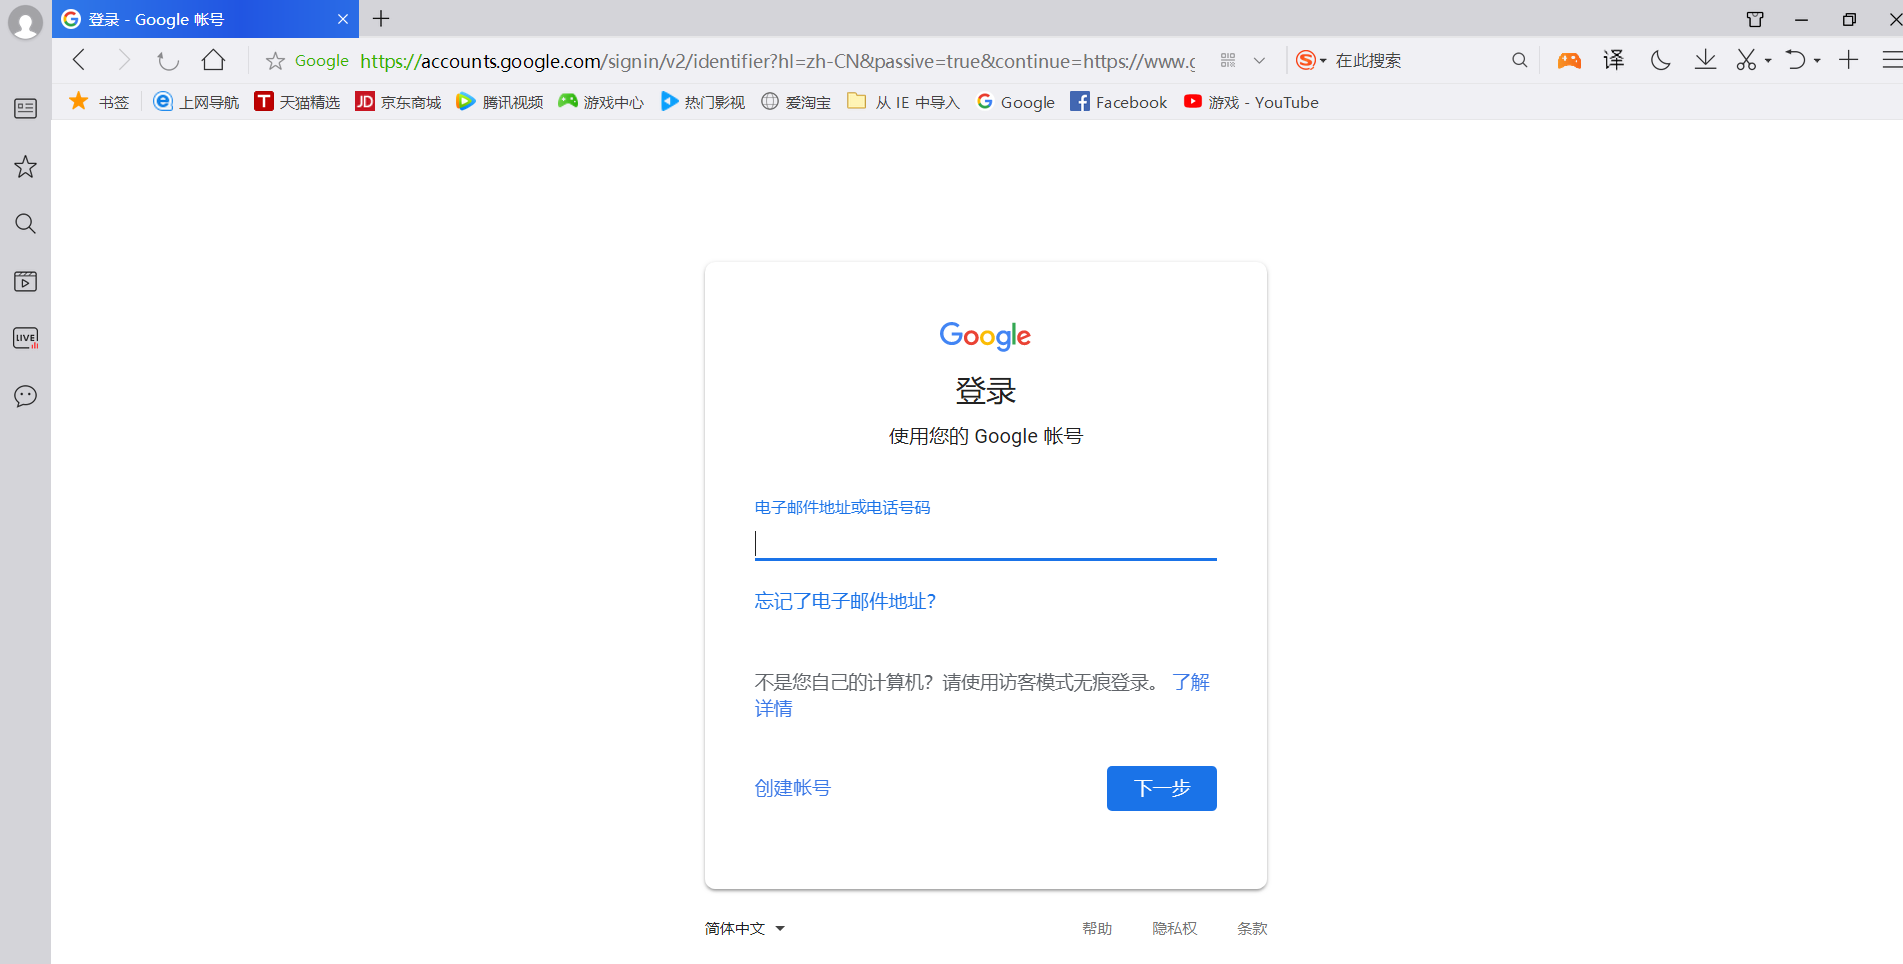
Task: Toggle night mode moon icon
Action: tap(1660, 60)
